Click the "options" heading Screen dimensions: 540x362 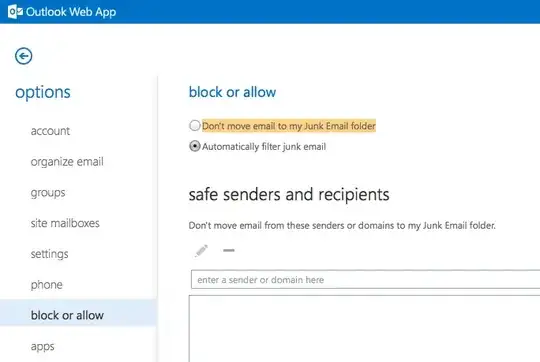pos(43,92)
